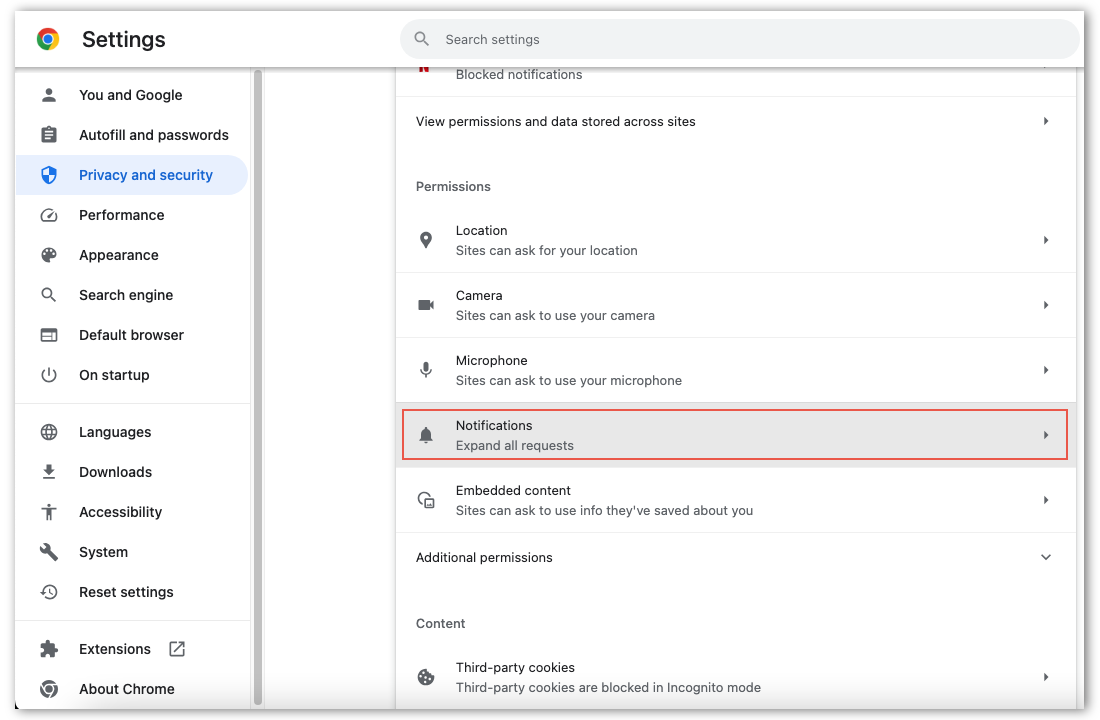Viewport: 1100px width, 720px height.
Task: Click the Notifications bell icon
Action: pos(426,434)
